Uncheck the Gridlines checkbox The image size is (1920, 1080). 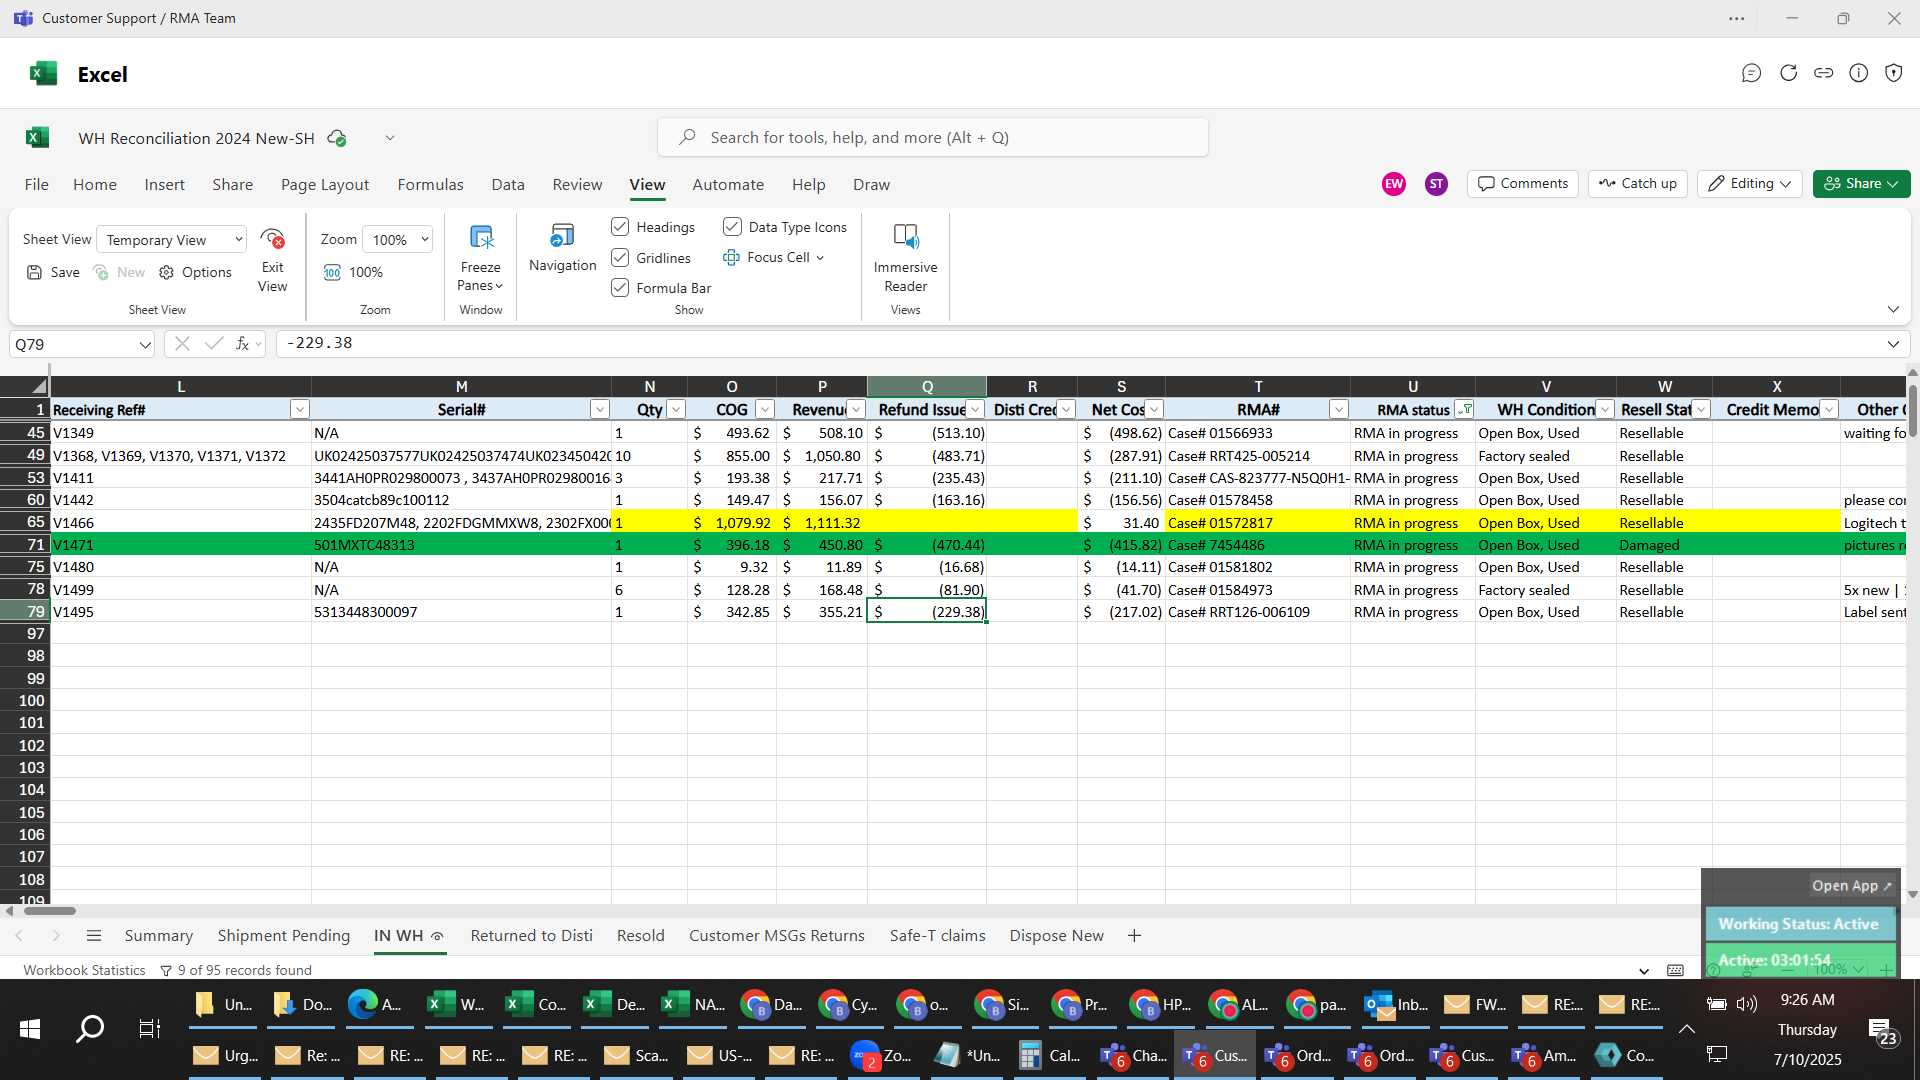coord(620,258)
